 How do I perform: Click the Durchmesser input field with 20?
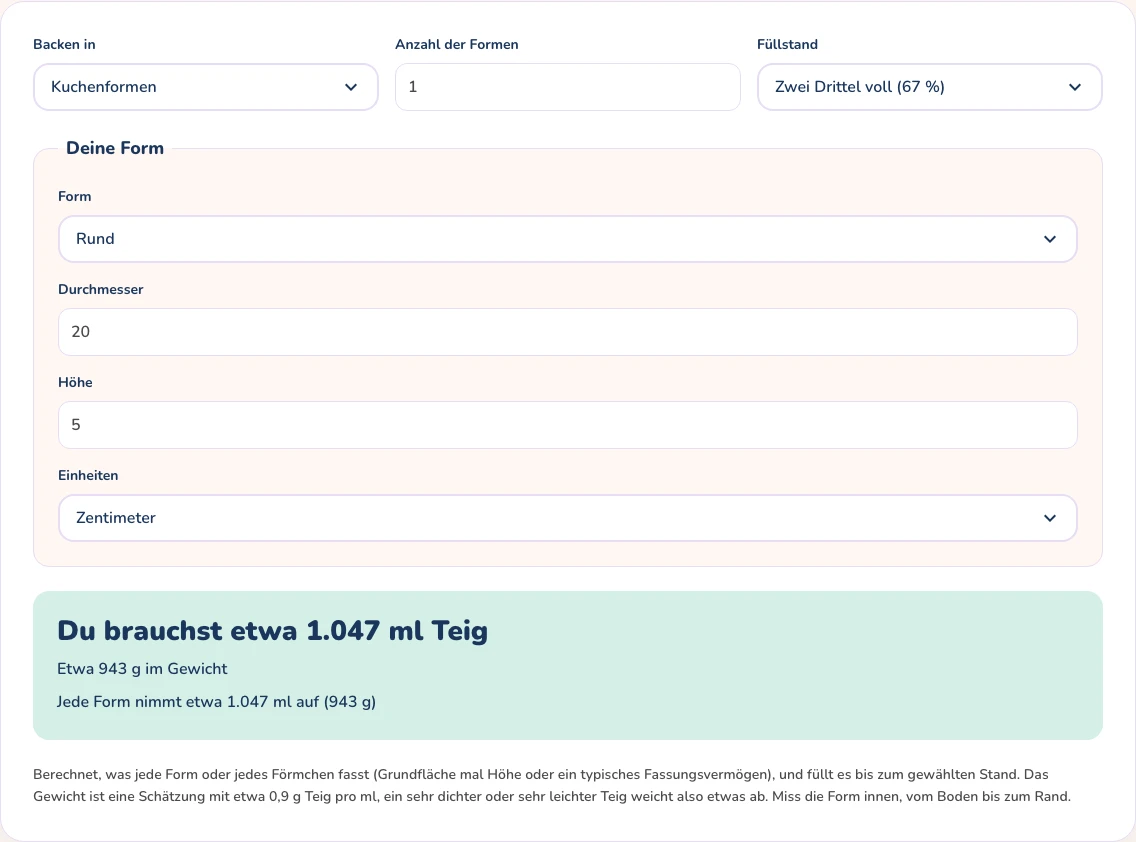click(567, 332)
